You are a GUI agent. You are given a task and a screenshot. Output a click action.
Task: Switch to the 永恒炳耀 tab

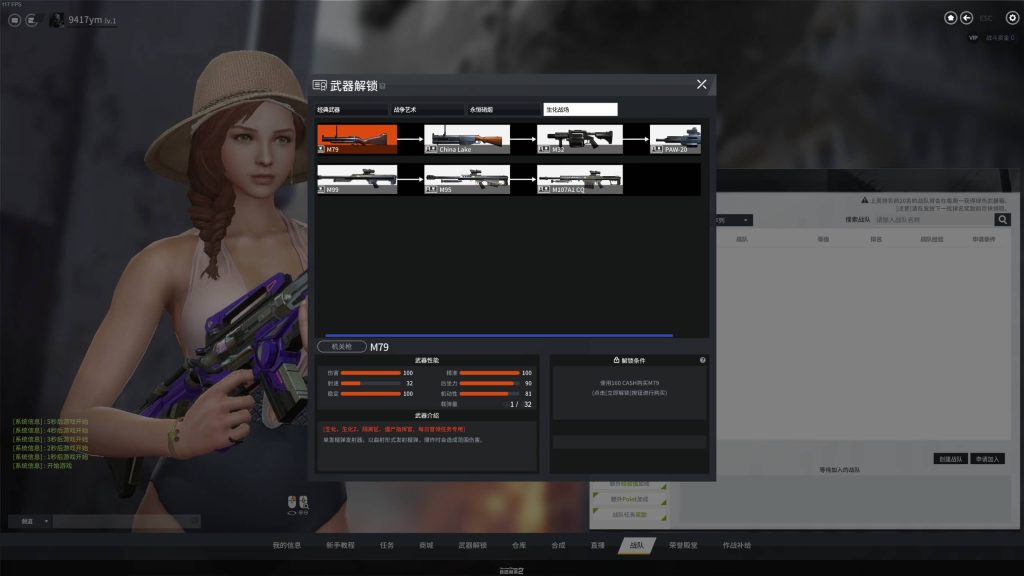click(503, 110)
